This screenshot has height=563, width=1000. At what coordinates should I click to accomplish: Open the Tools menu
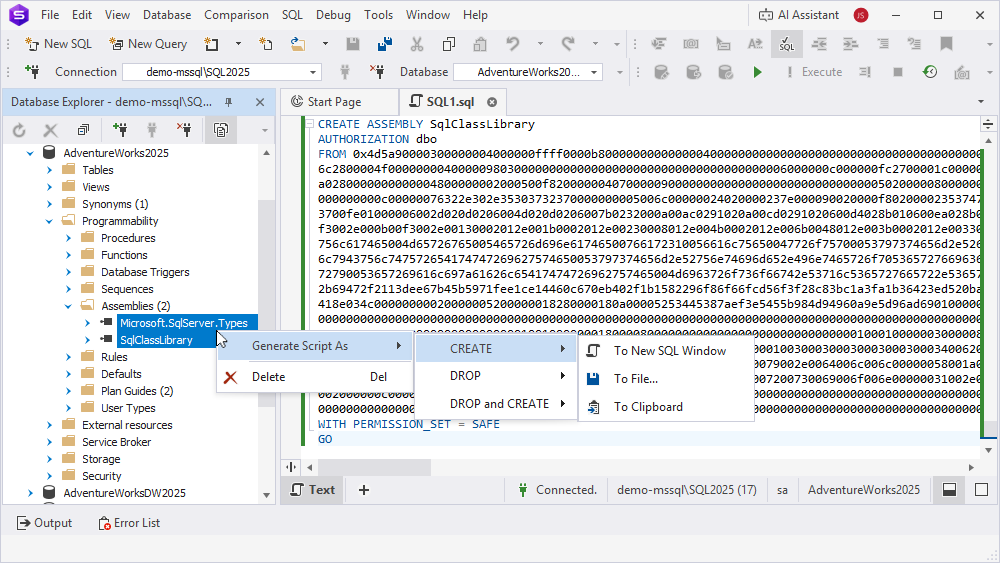click(x=378, y=15)
